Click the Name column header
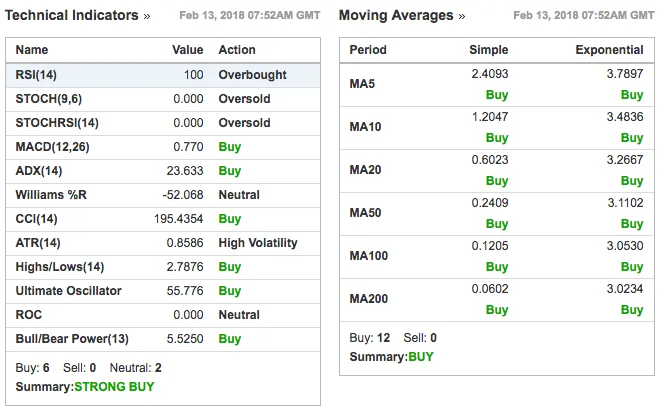Viewport: 661px width, 407px height. 32,50
